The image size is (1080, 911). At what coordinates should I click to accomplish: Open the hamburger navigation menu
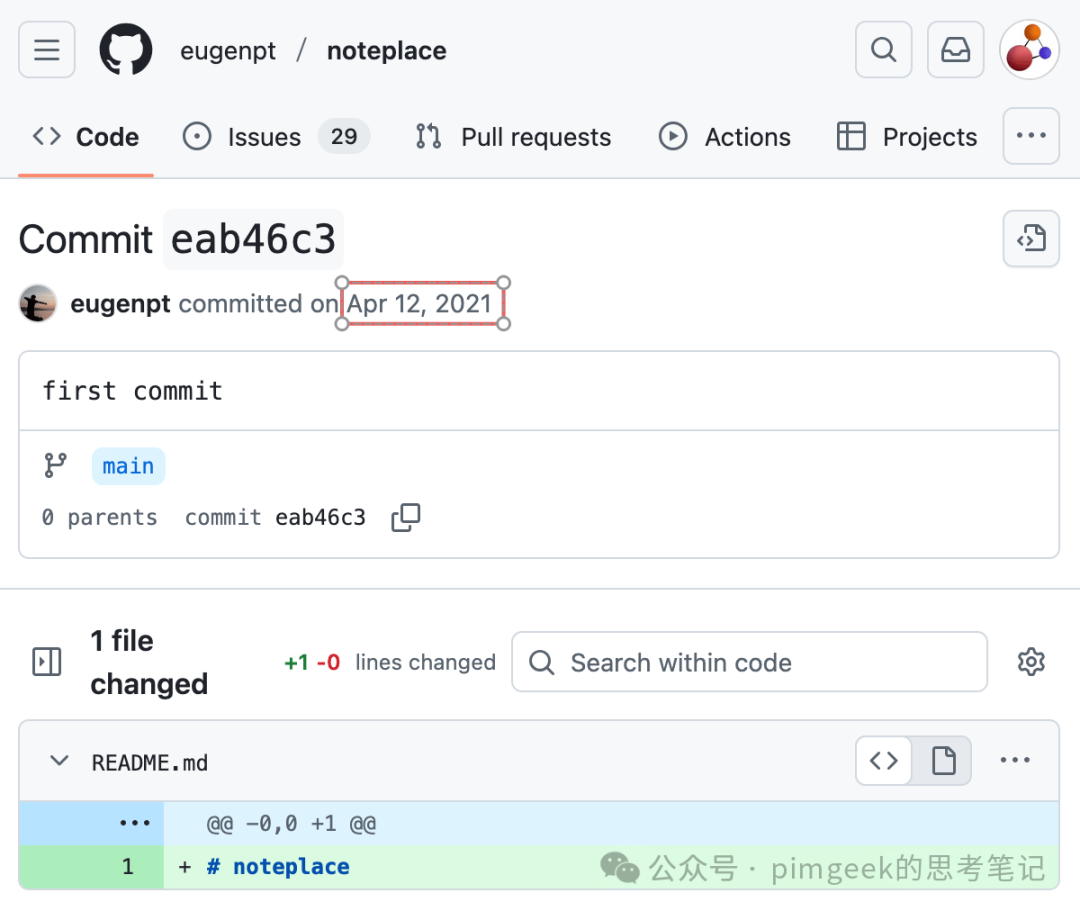(47, 50)
